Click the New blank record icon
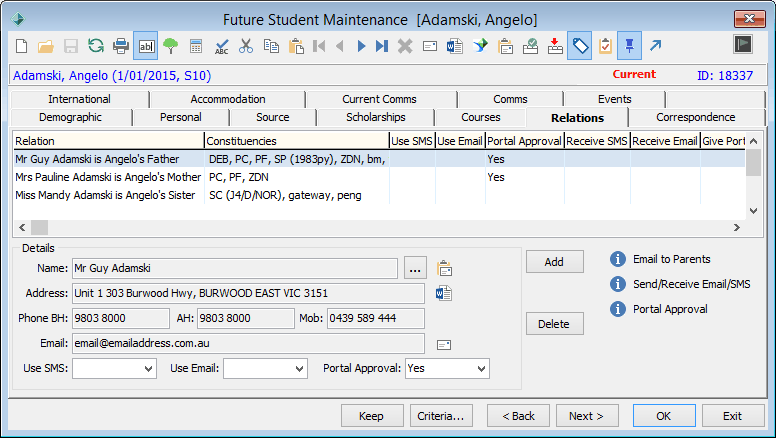This screenshot has height=438, width=776. 21,46
